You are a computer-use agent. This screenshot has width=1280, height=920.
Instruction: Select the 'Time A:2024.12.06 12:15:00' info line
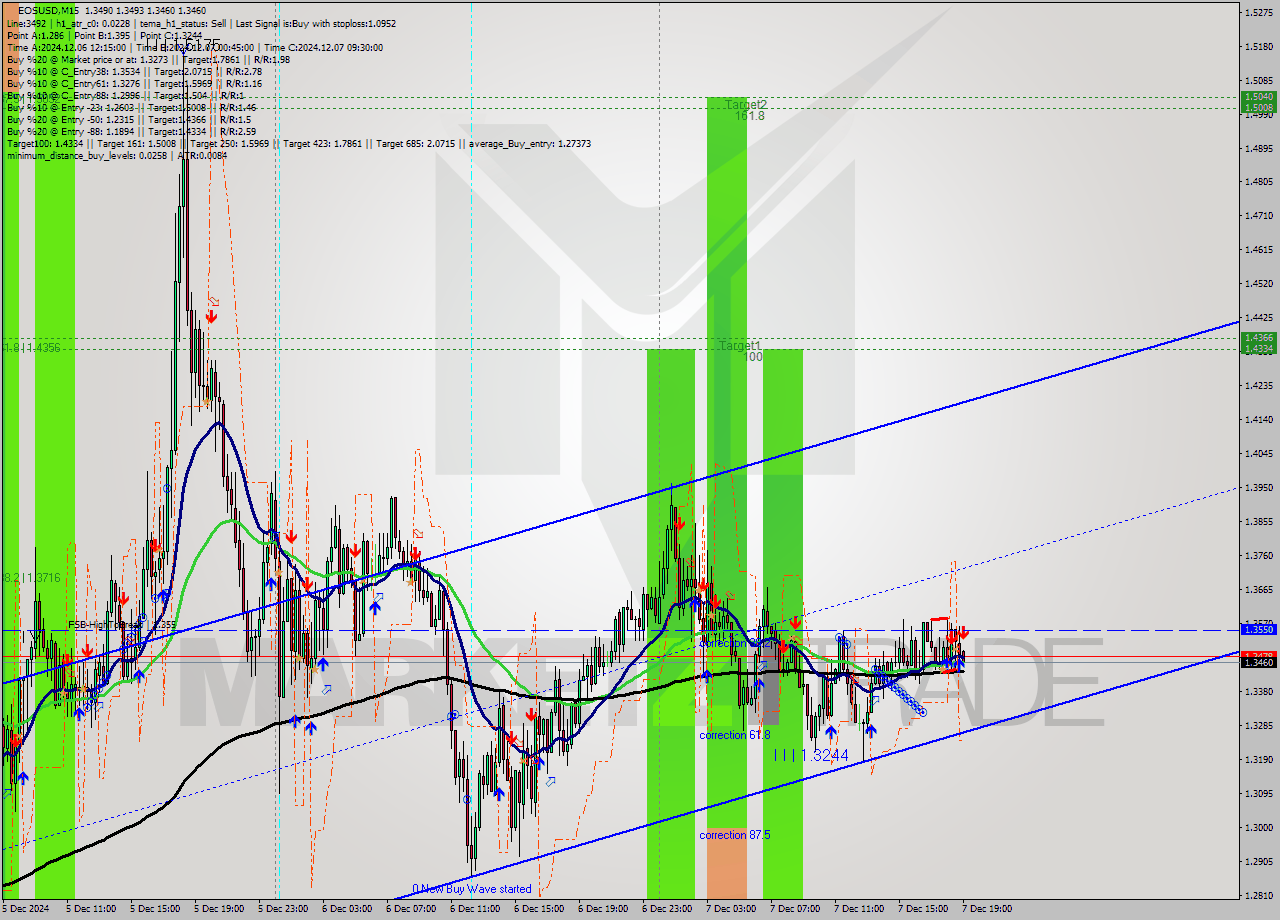(x=194, y=47)
